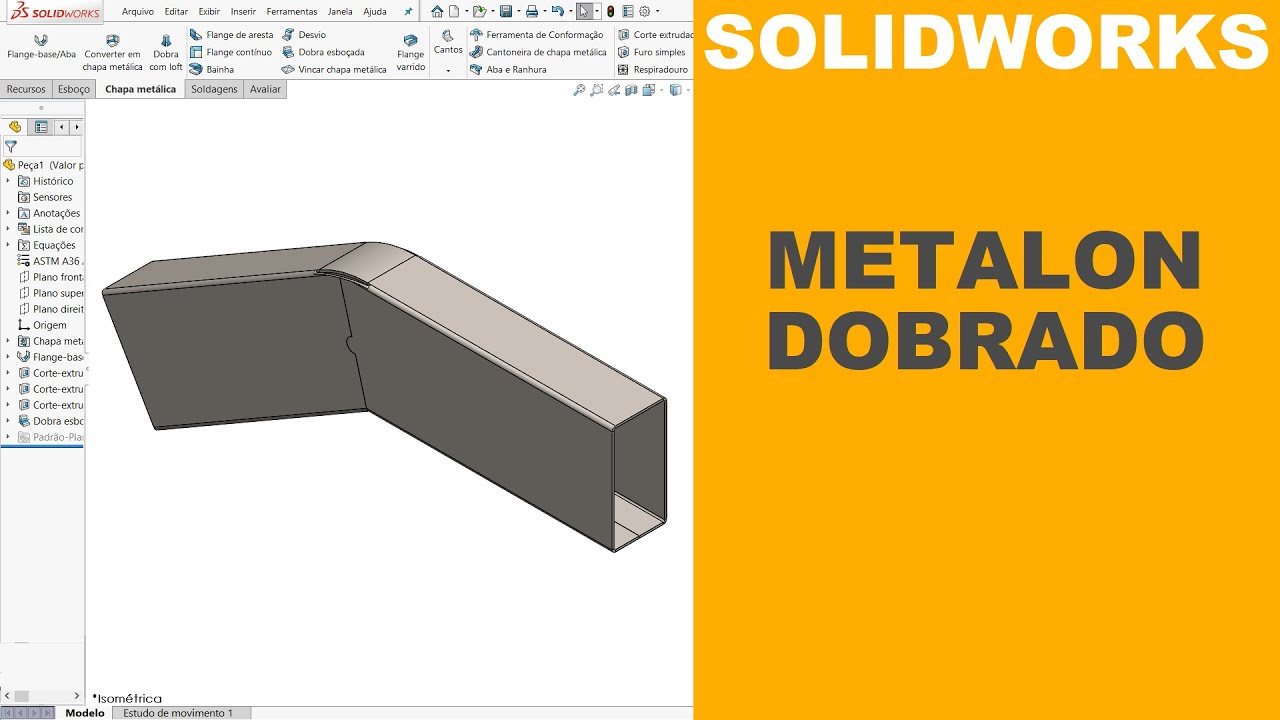Click Zoom to Area icon

pos(596,90)
